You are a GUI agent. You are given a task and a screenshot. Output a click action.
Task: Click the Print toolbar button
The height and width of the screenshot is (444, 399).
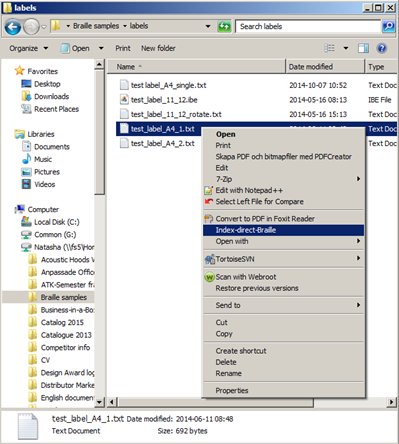123,48
